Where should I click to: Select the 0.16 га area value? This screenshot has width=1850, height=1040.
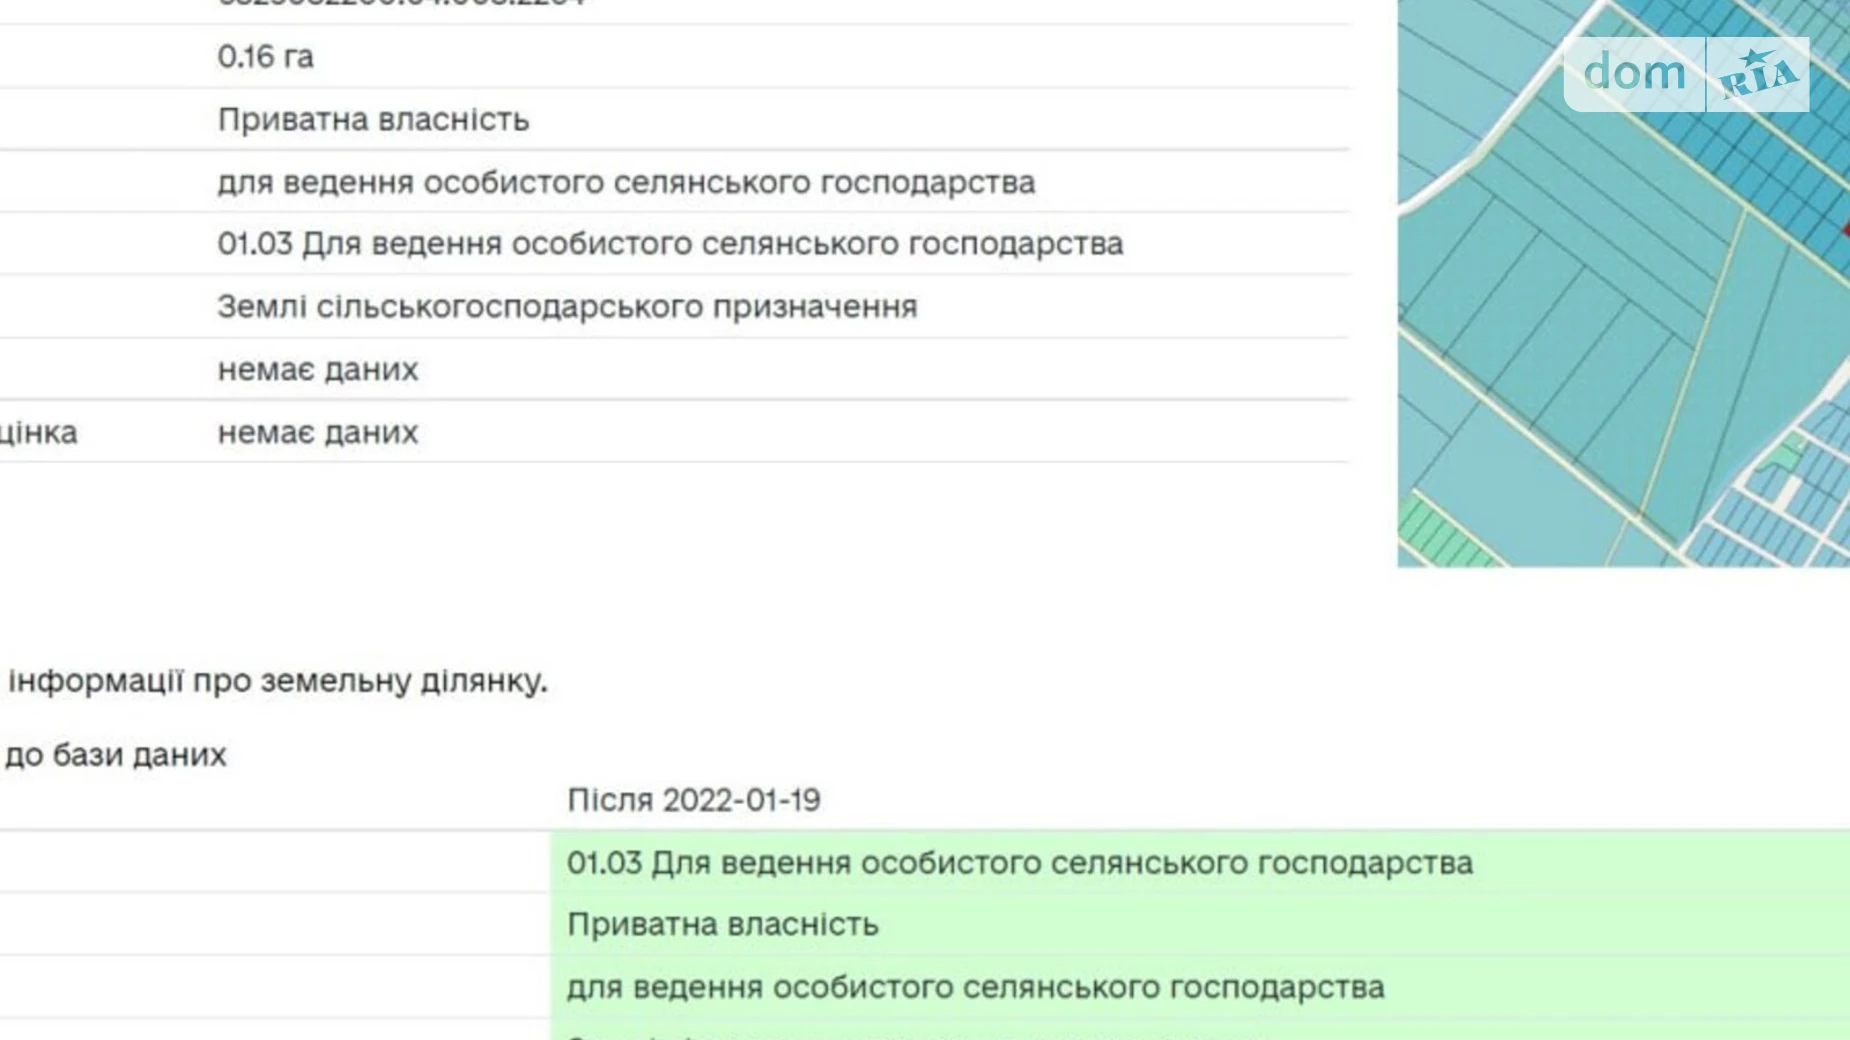[x=265, y=57]
